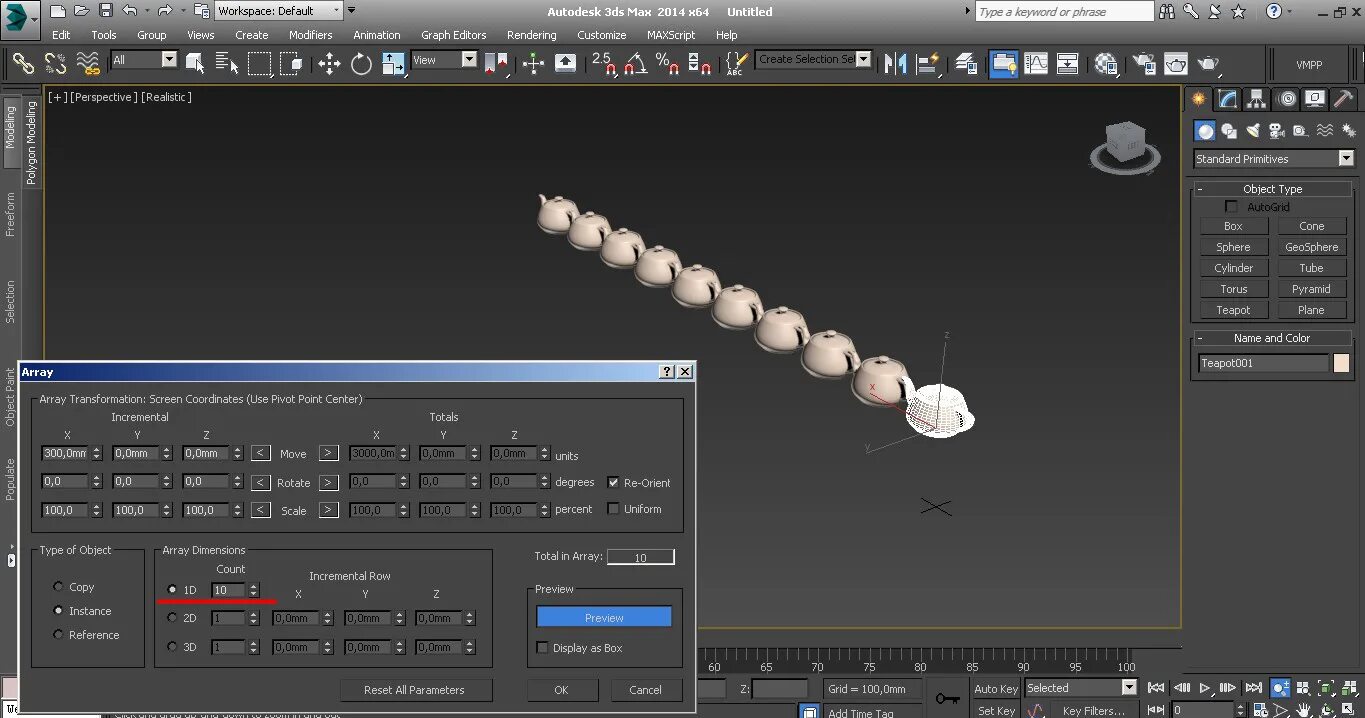Open the Standard Primitives dropdown
This screenshot has width=1365, height=718.
coord(1273,159)
